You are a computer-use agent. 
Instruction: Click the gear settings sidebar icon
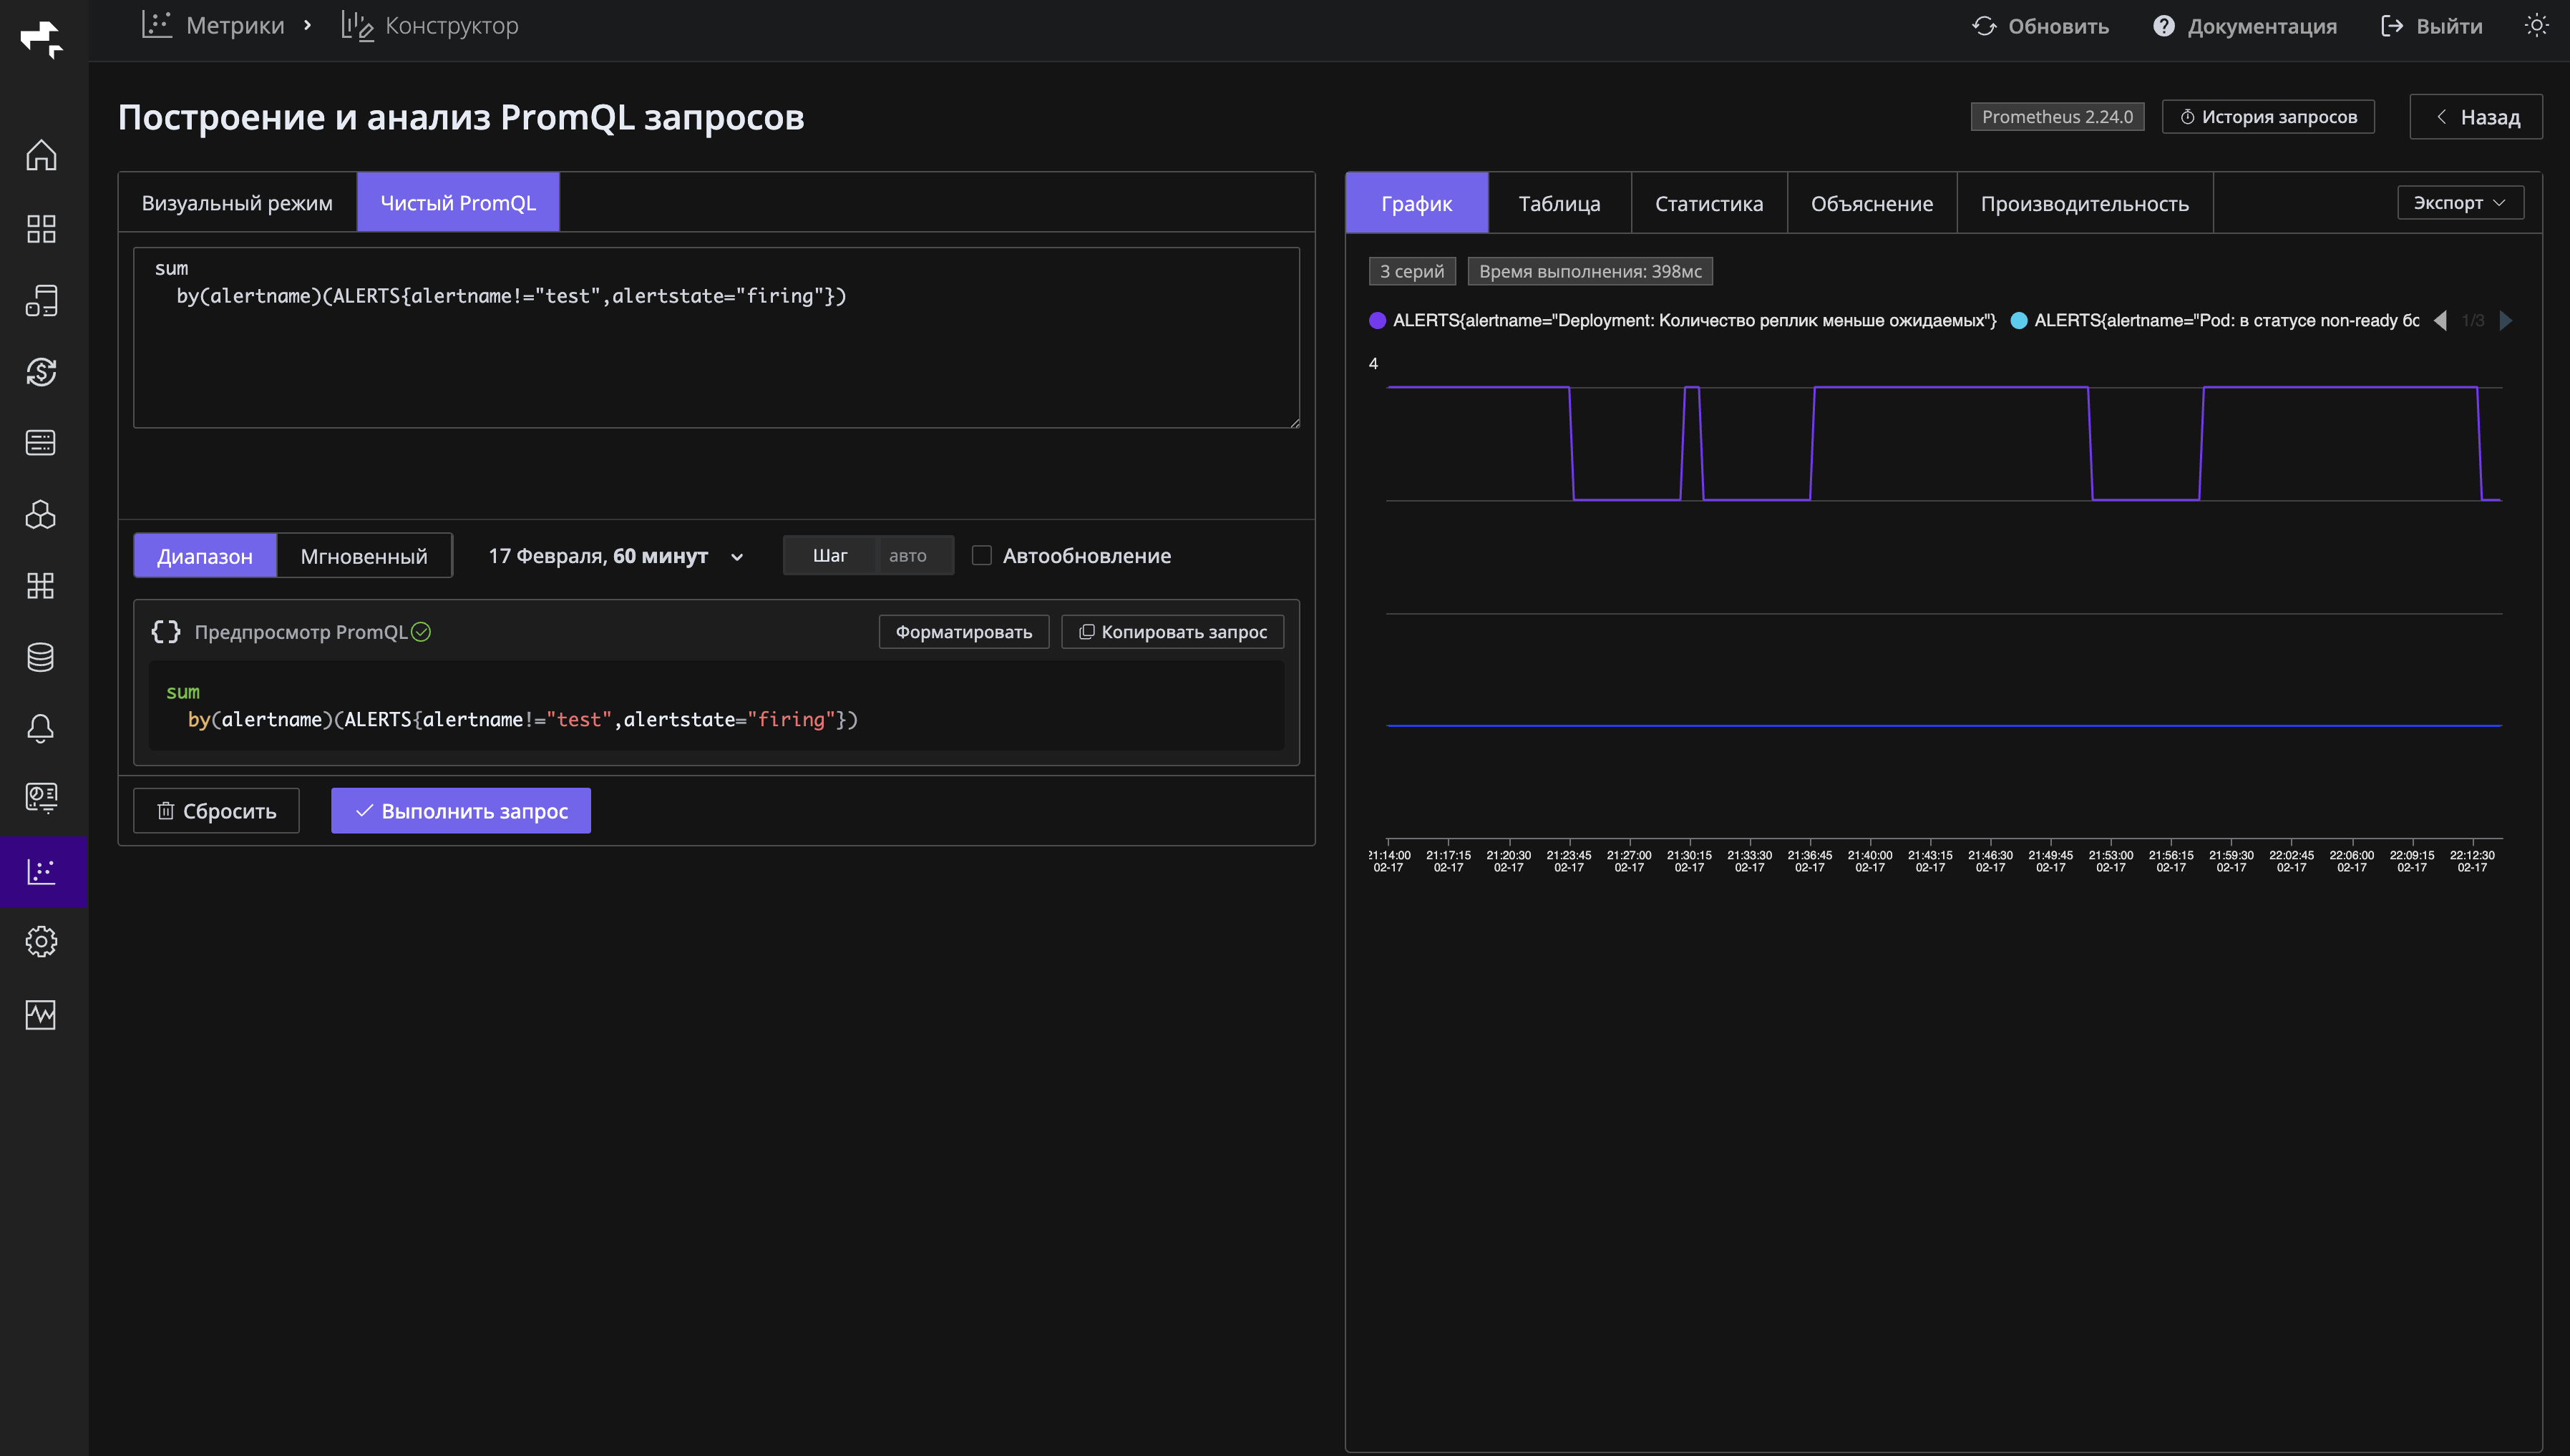click(x=41, y=942)
